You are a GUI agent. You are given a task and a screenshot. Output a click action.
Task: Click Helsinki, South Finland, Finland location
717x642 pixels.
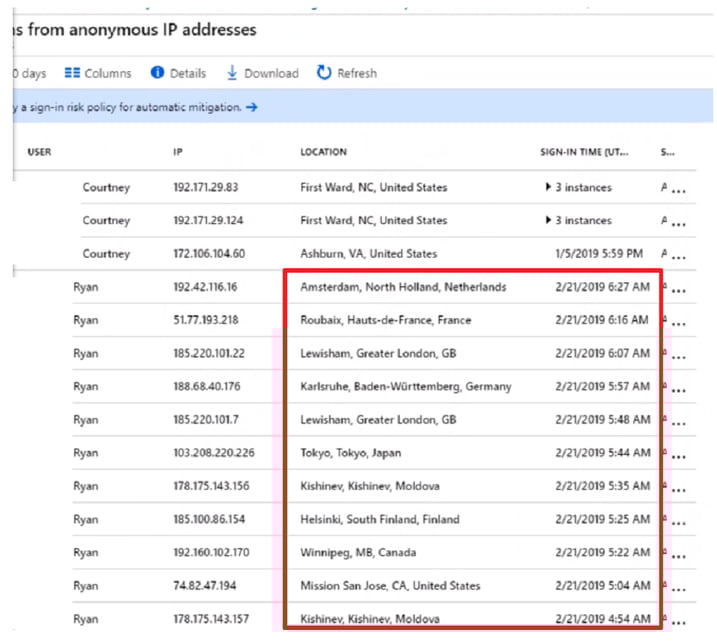[380, 519]
